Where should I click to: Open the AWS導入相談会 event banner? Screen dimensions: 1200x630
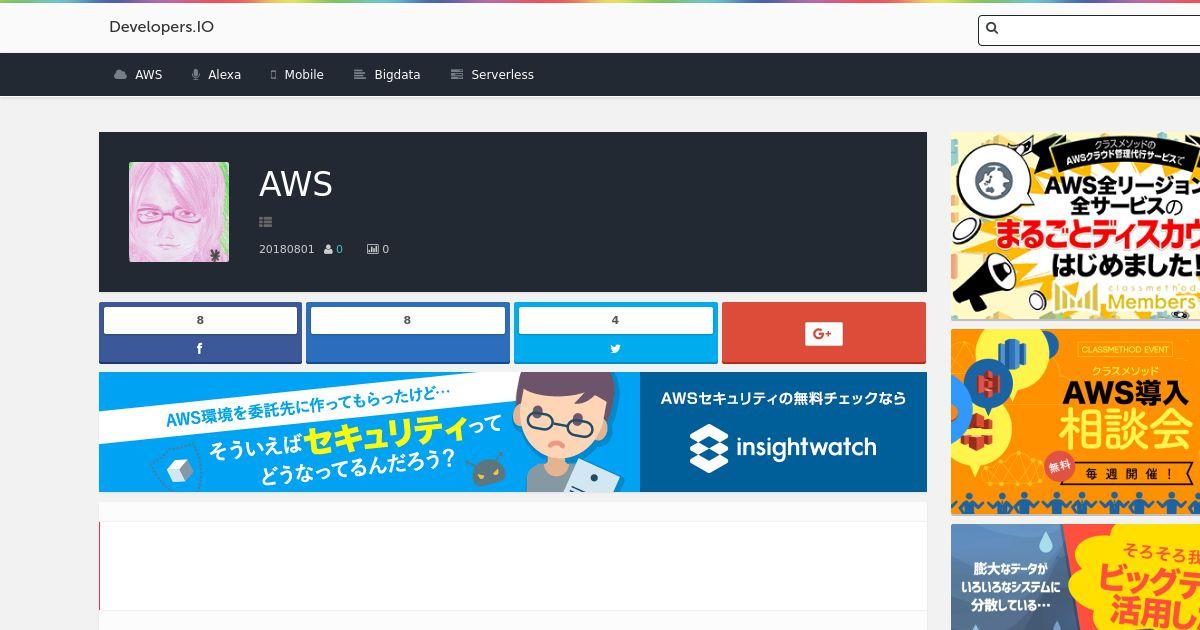[1075, 422]
